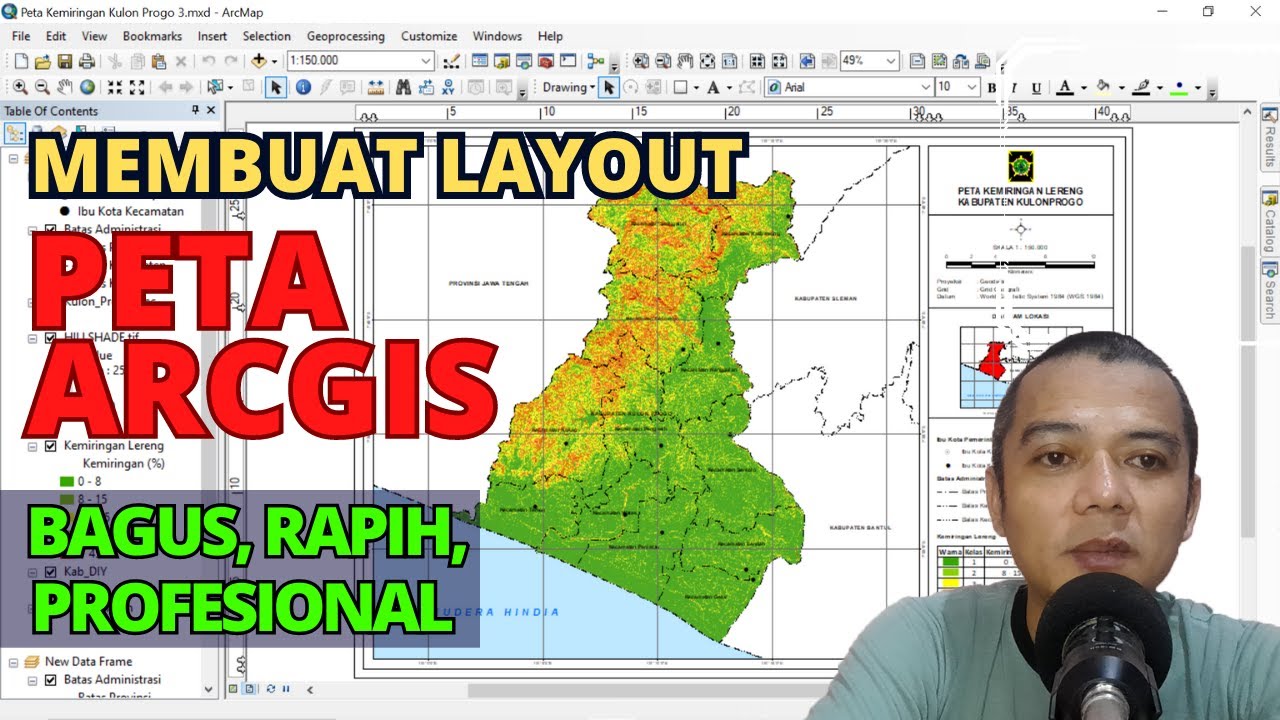Save the map document
Screen dimensions: 1280x720
coord(65,61)
